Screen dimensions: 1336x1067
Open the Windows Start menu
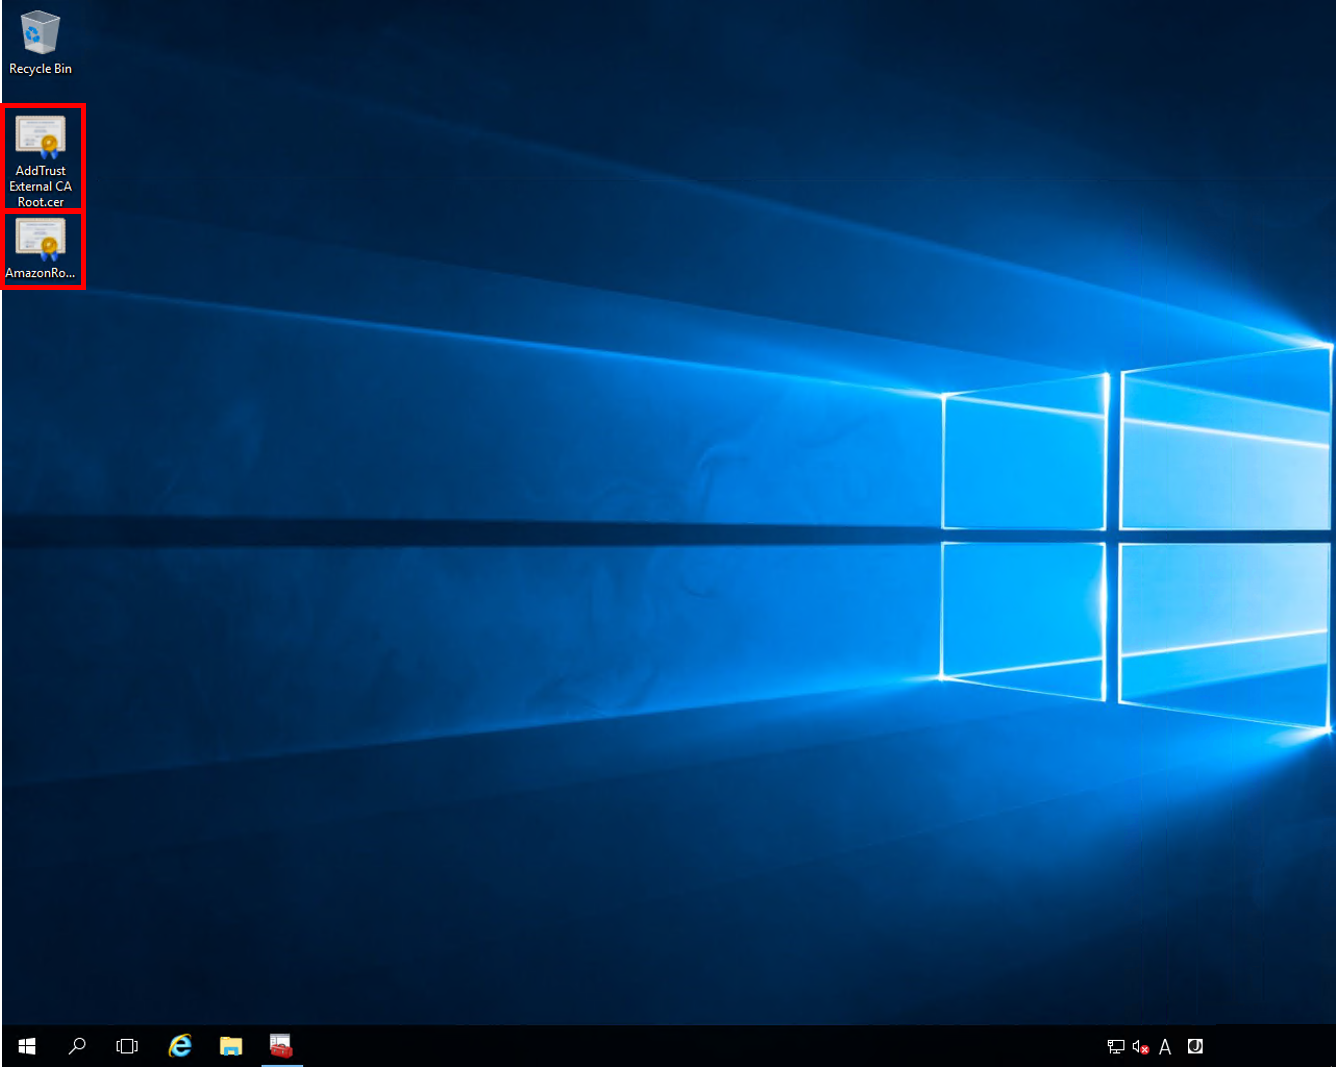point(27,1046)
